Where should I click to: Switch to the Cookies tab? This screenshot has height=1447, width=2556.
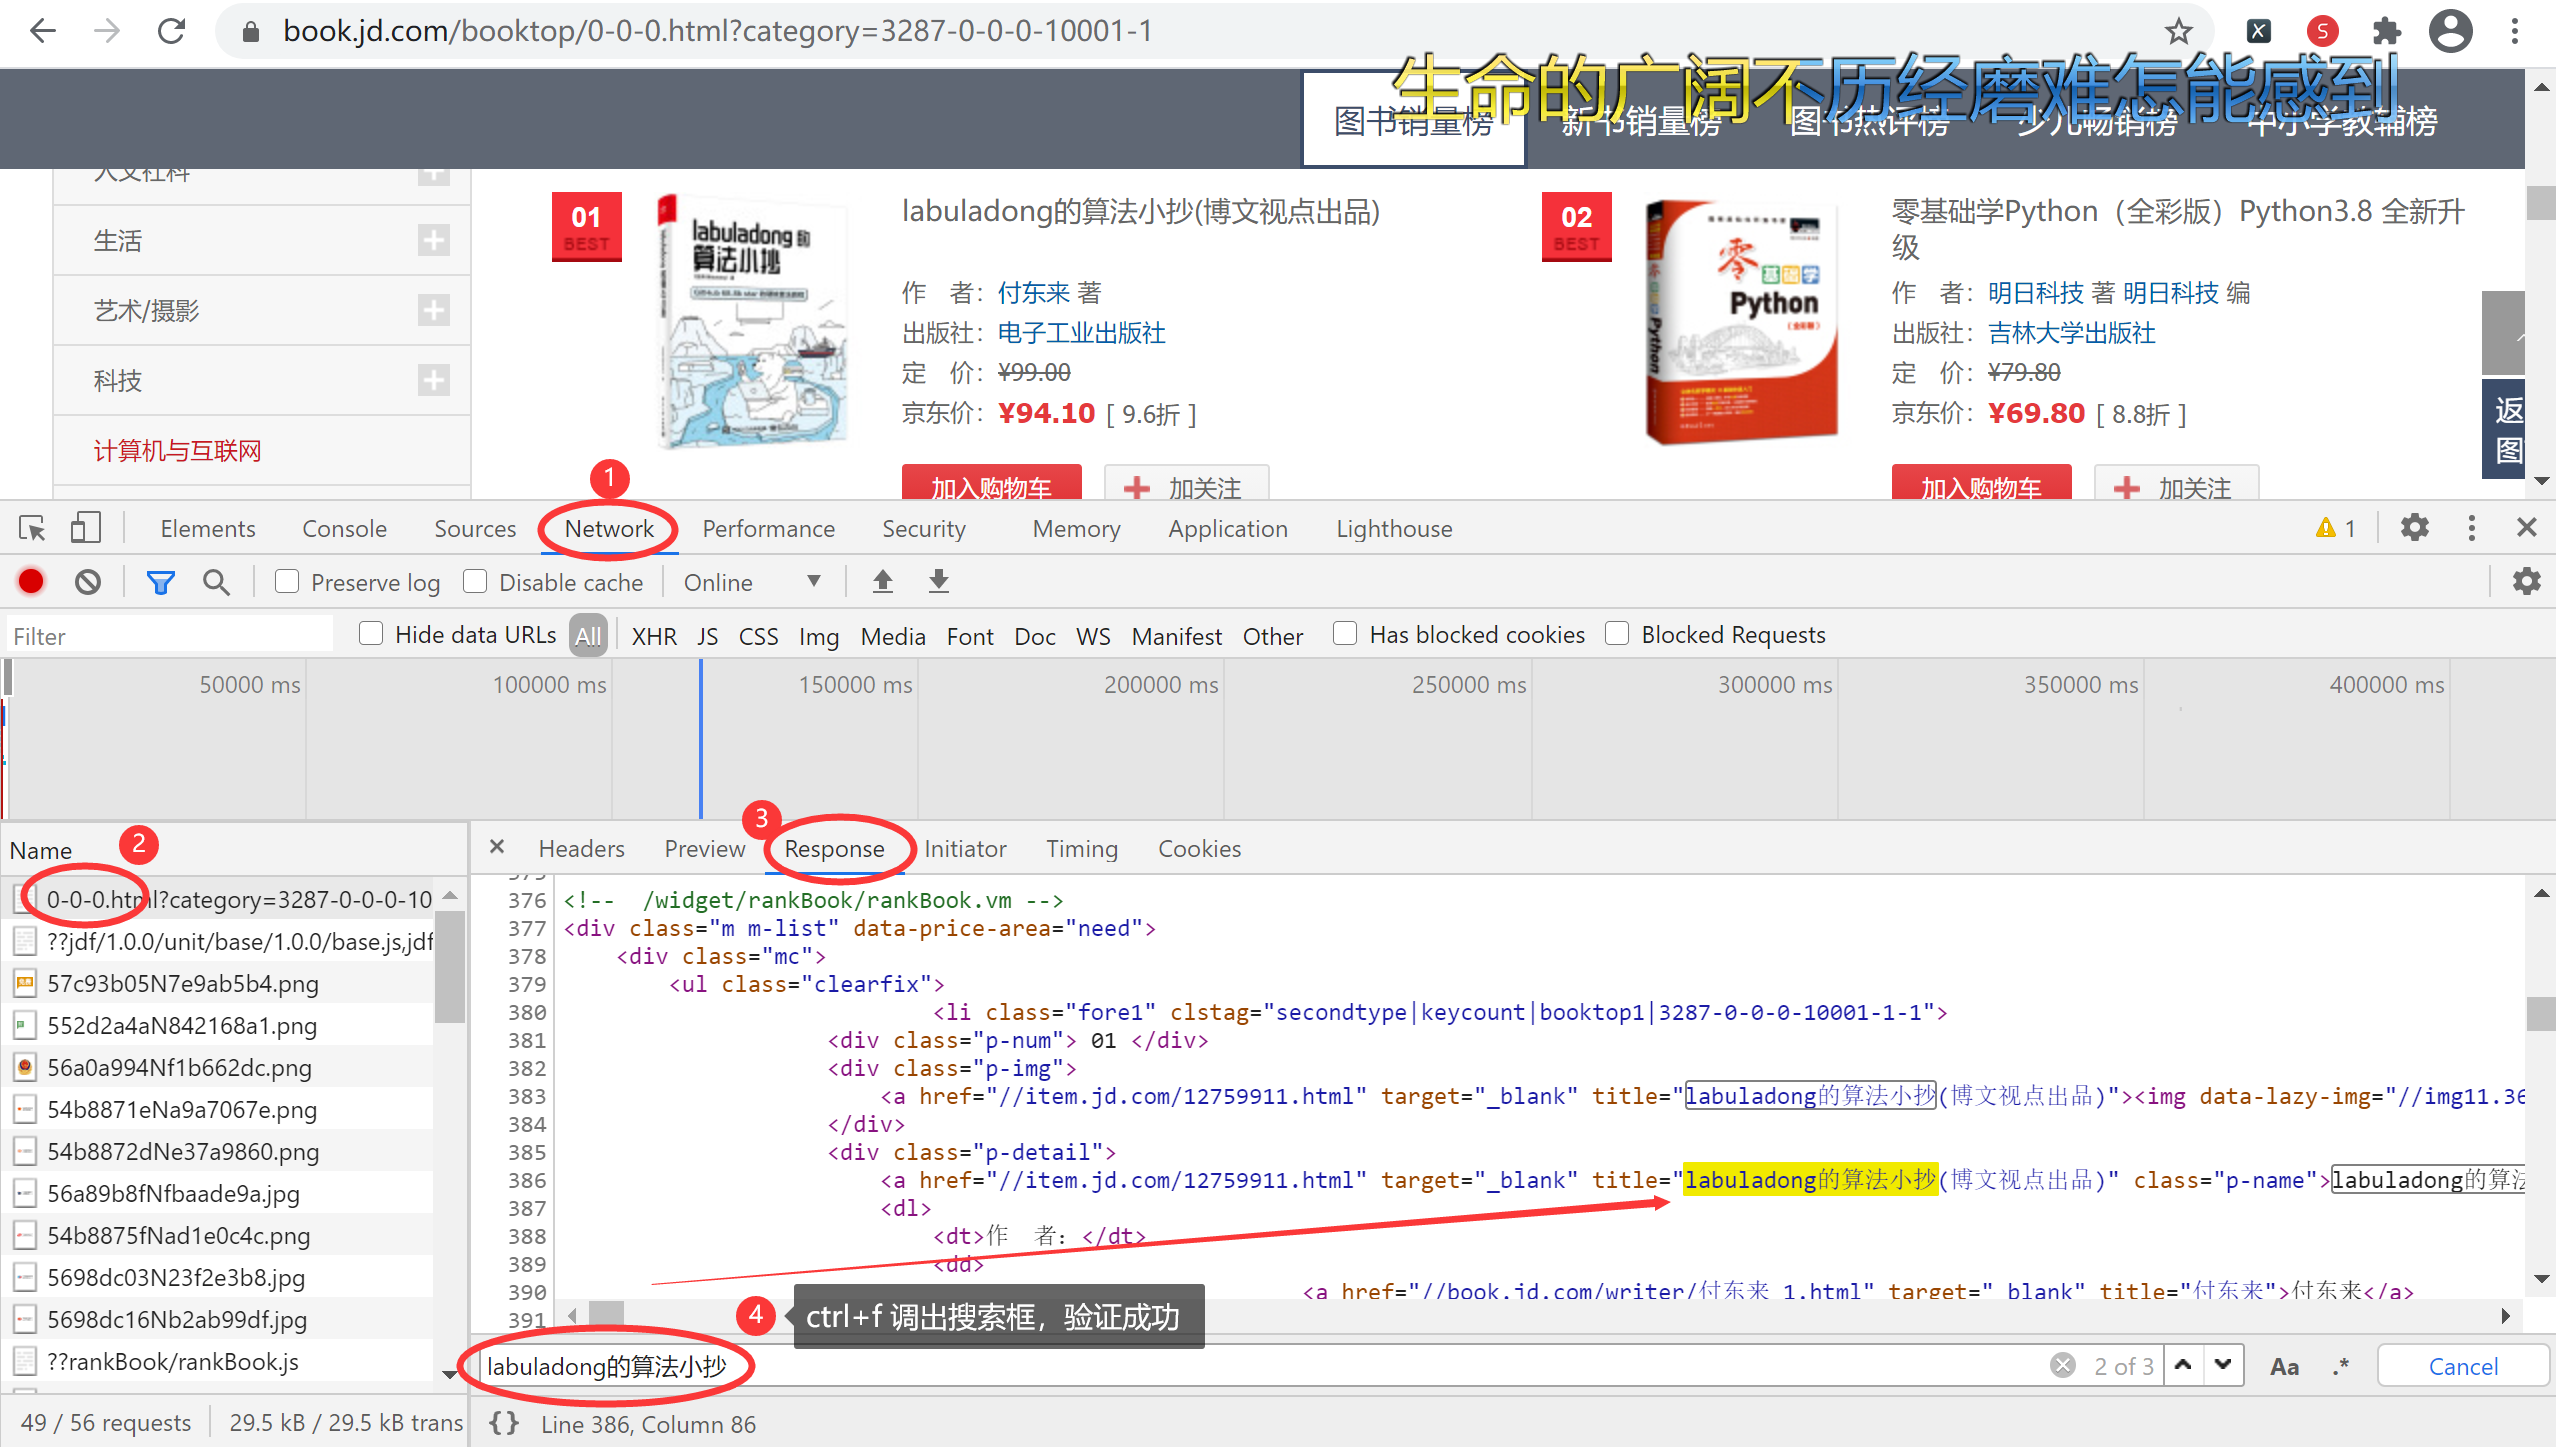(1199, 848)
